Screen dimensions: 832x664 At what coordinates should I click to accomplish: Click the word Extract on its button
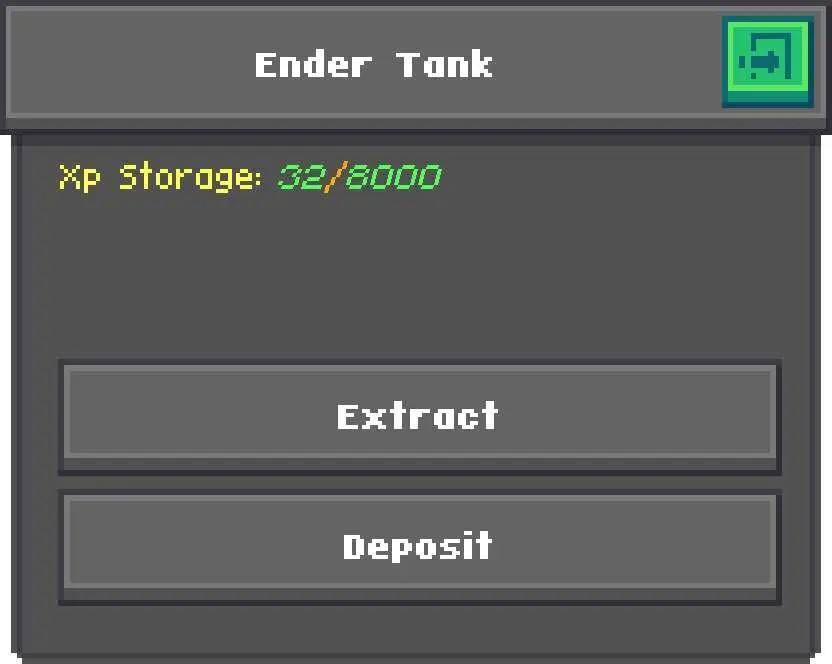(x=418, y=416)
